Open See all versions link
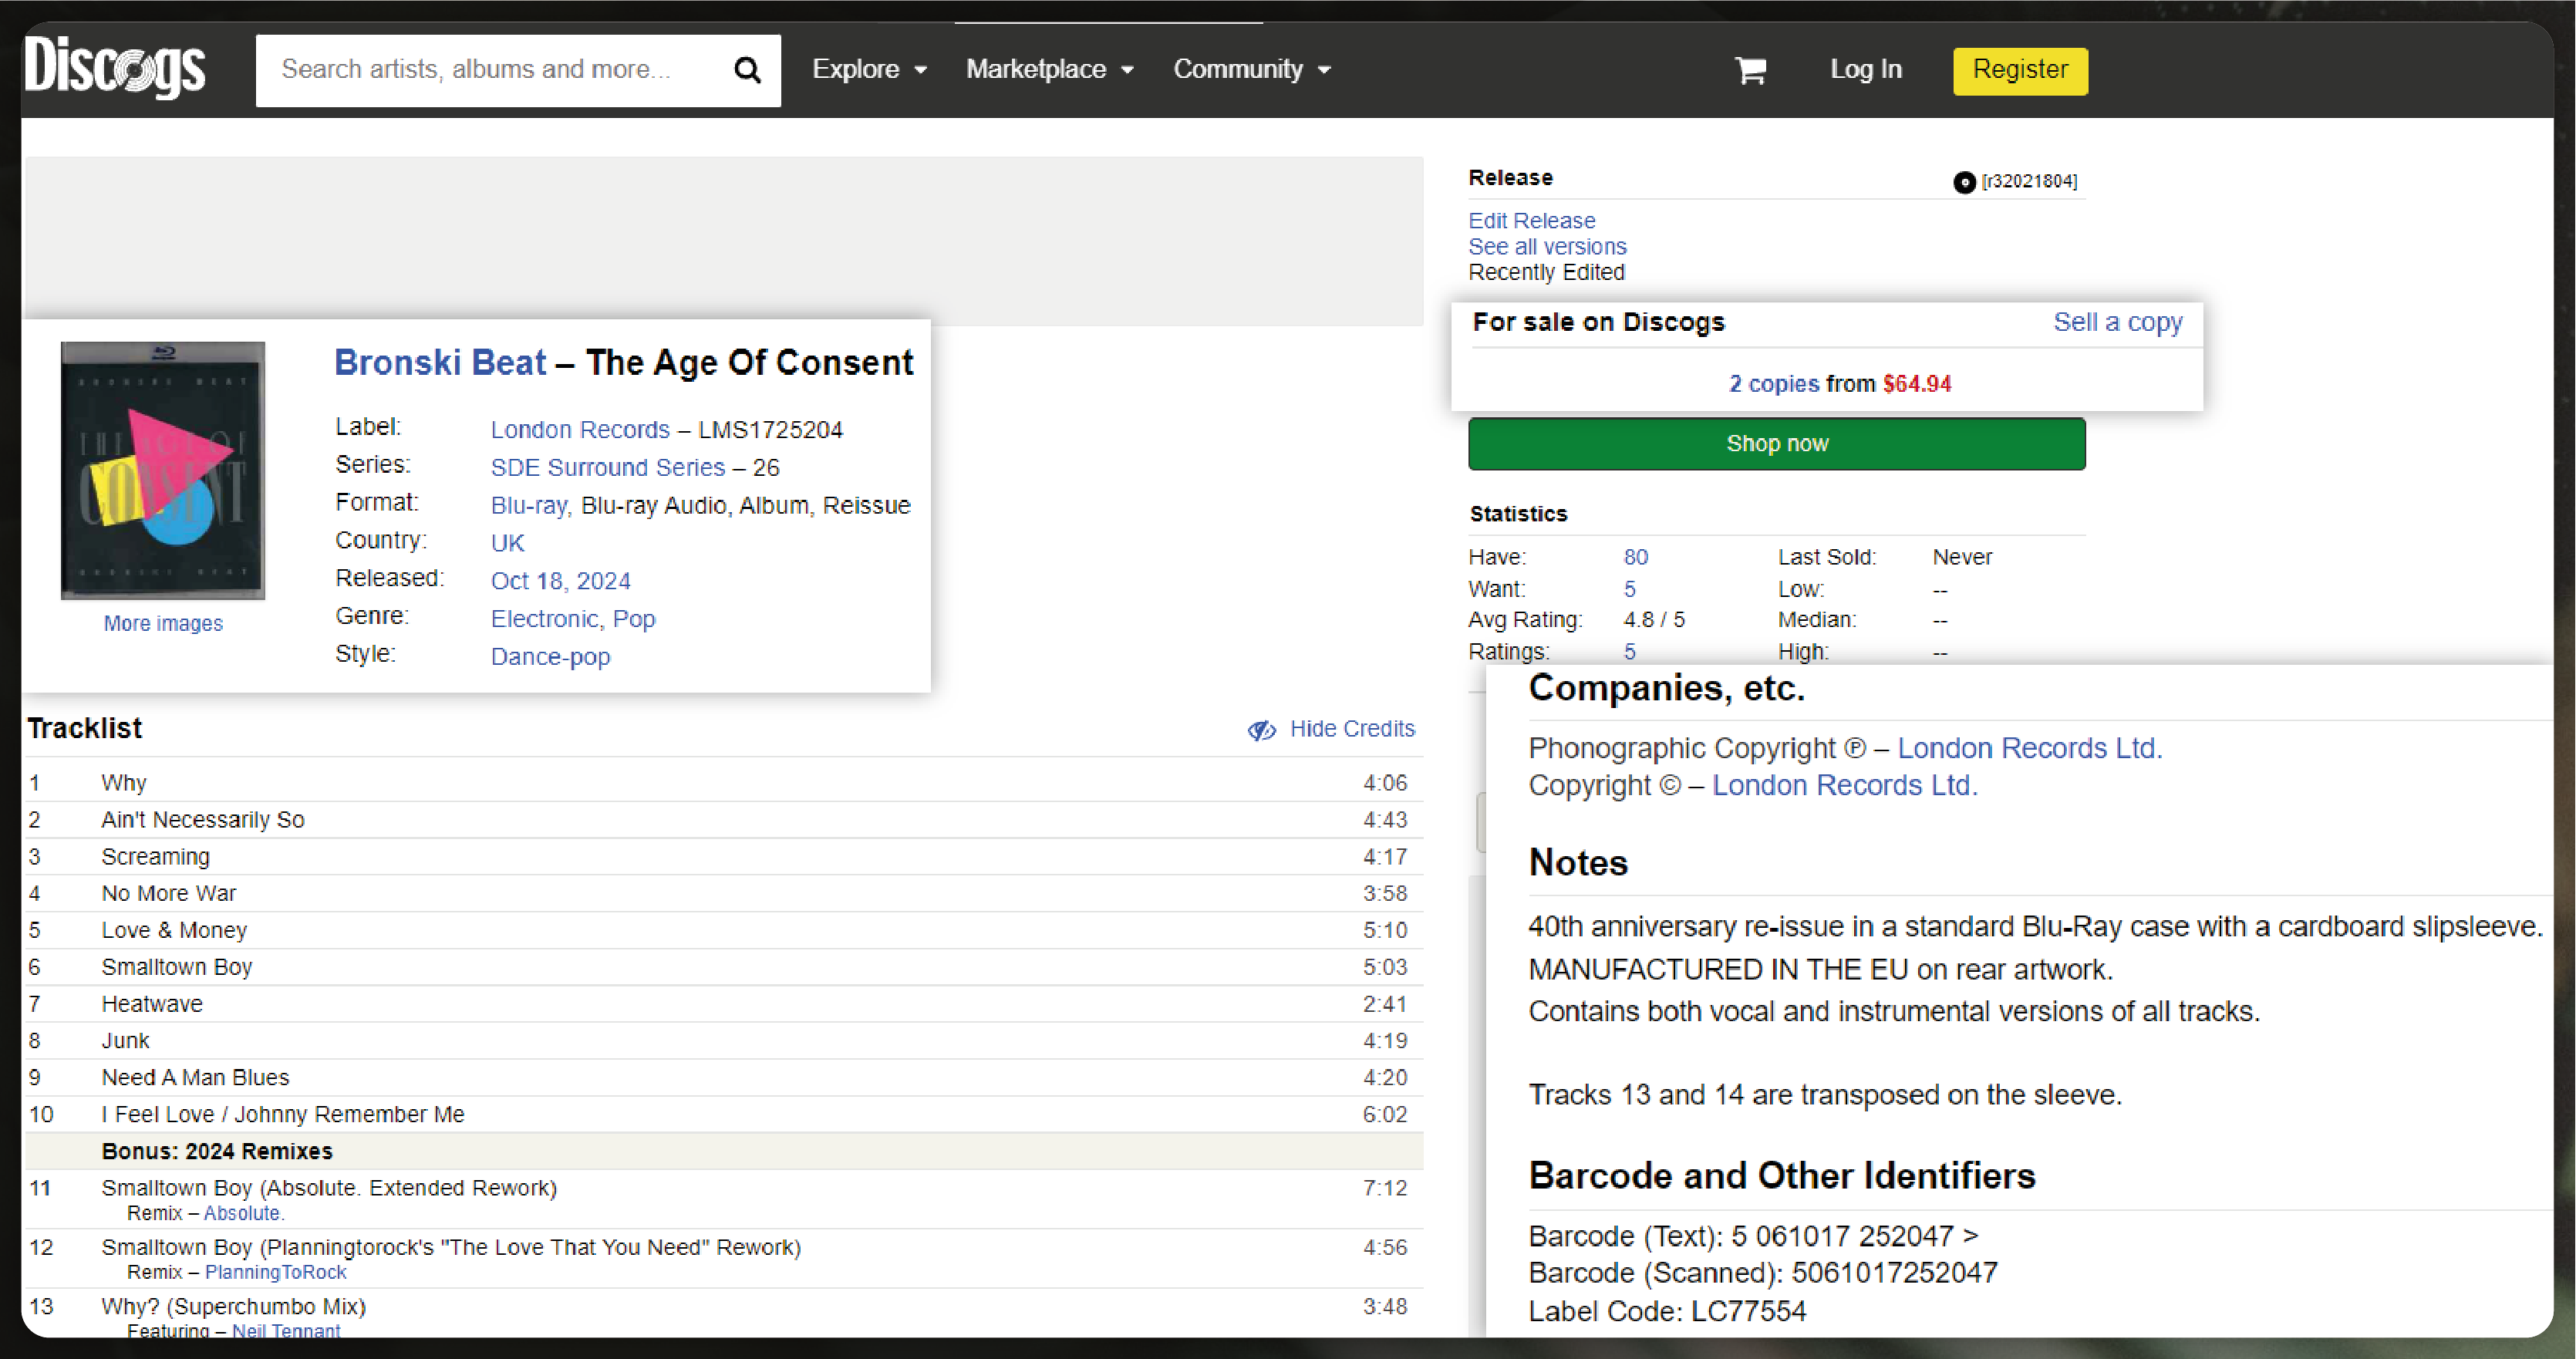This screenshot has height=1359, width=2576. [1547, 246]
